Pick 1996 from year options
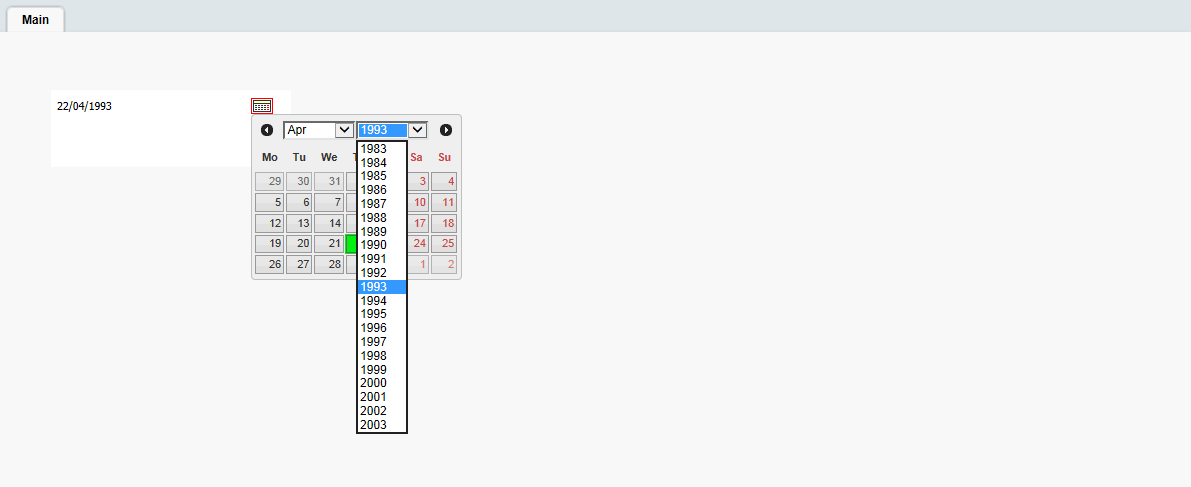Screen dimensions: 1191x487 [382, 327]
